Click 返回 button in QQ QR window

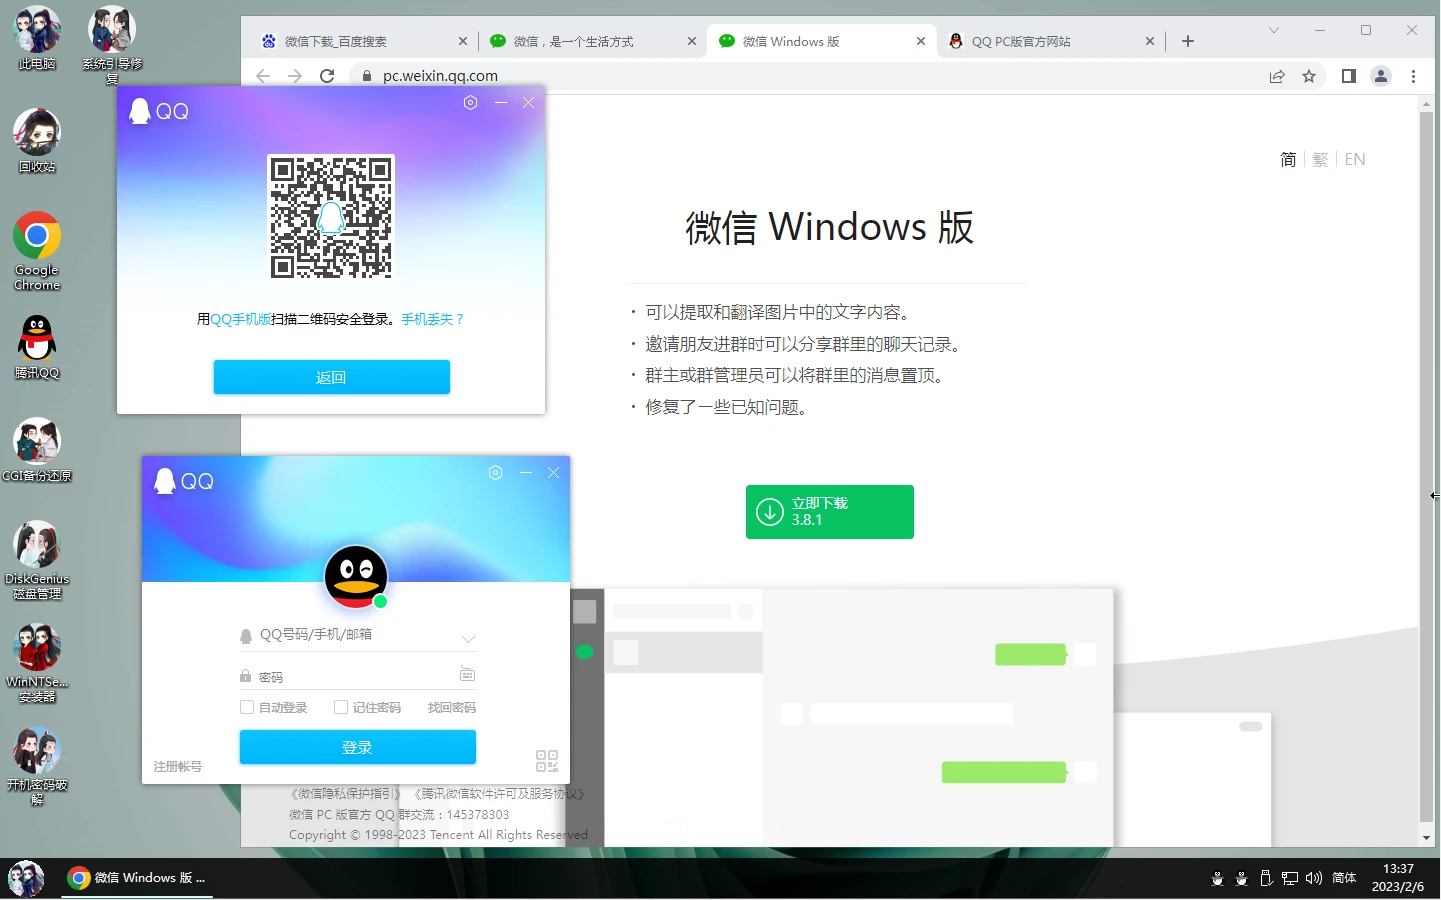pos(331,377)
